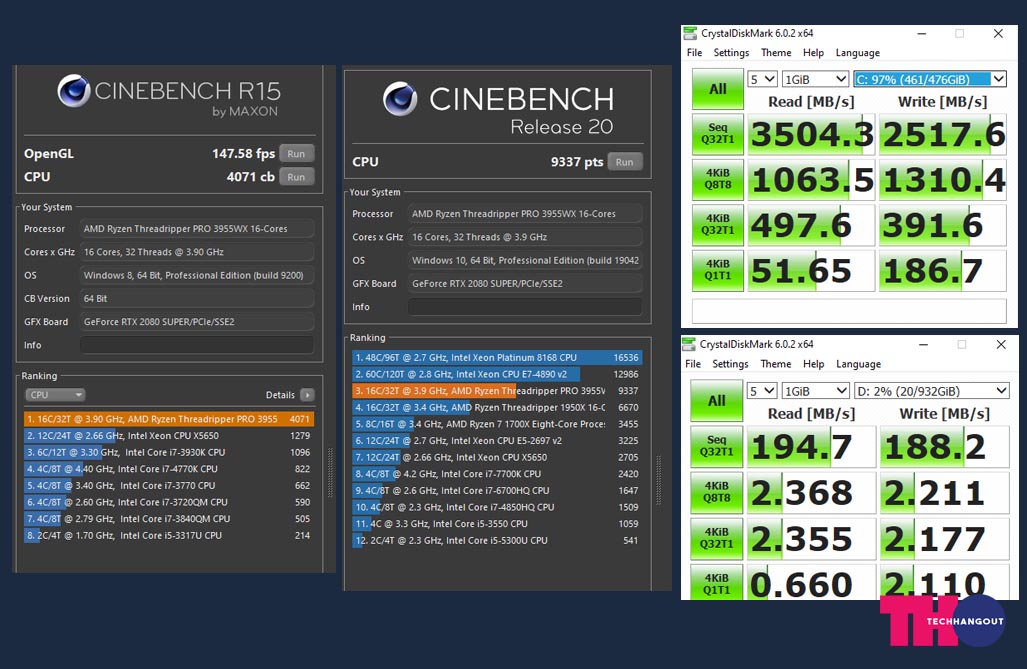The height and width of the screenshot is (669, 1027).
Task: Open Help menu in bottom CrystalDiskMark window
Action: point(813,364)
